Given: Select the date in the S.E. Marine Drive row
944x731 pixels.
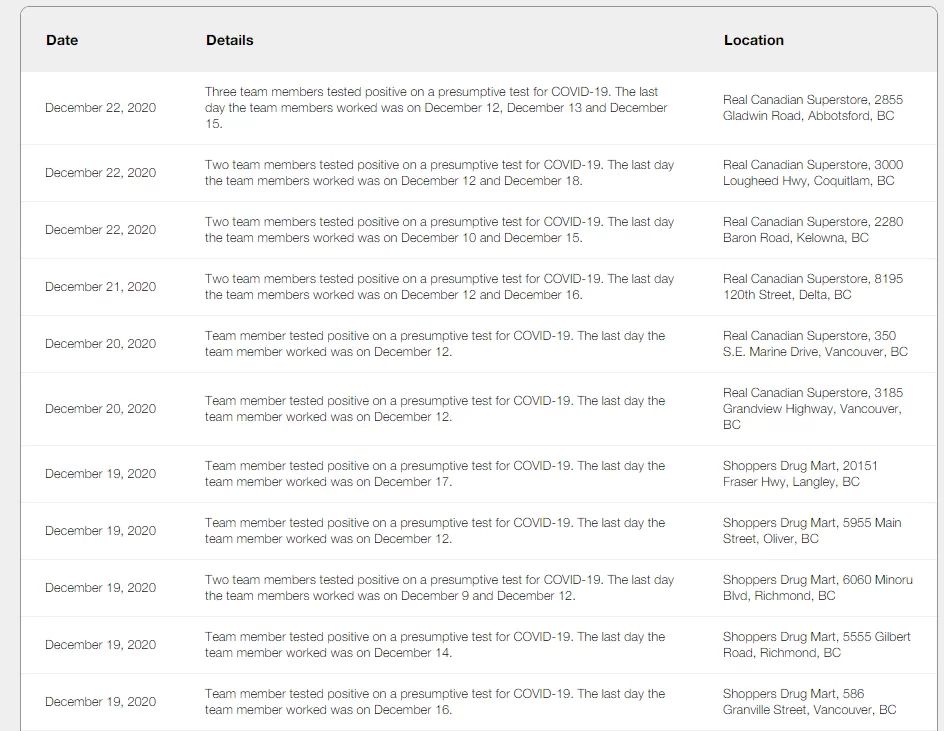Looking at the screenshot, I should pyautogui.click(x=101, y=344).
